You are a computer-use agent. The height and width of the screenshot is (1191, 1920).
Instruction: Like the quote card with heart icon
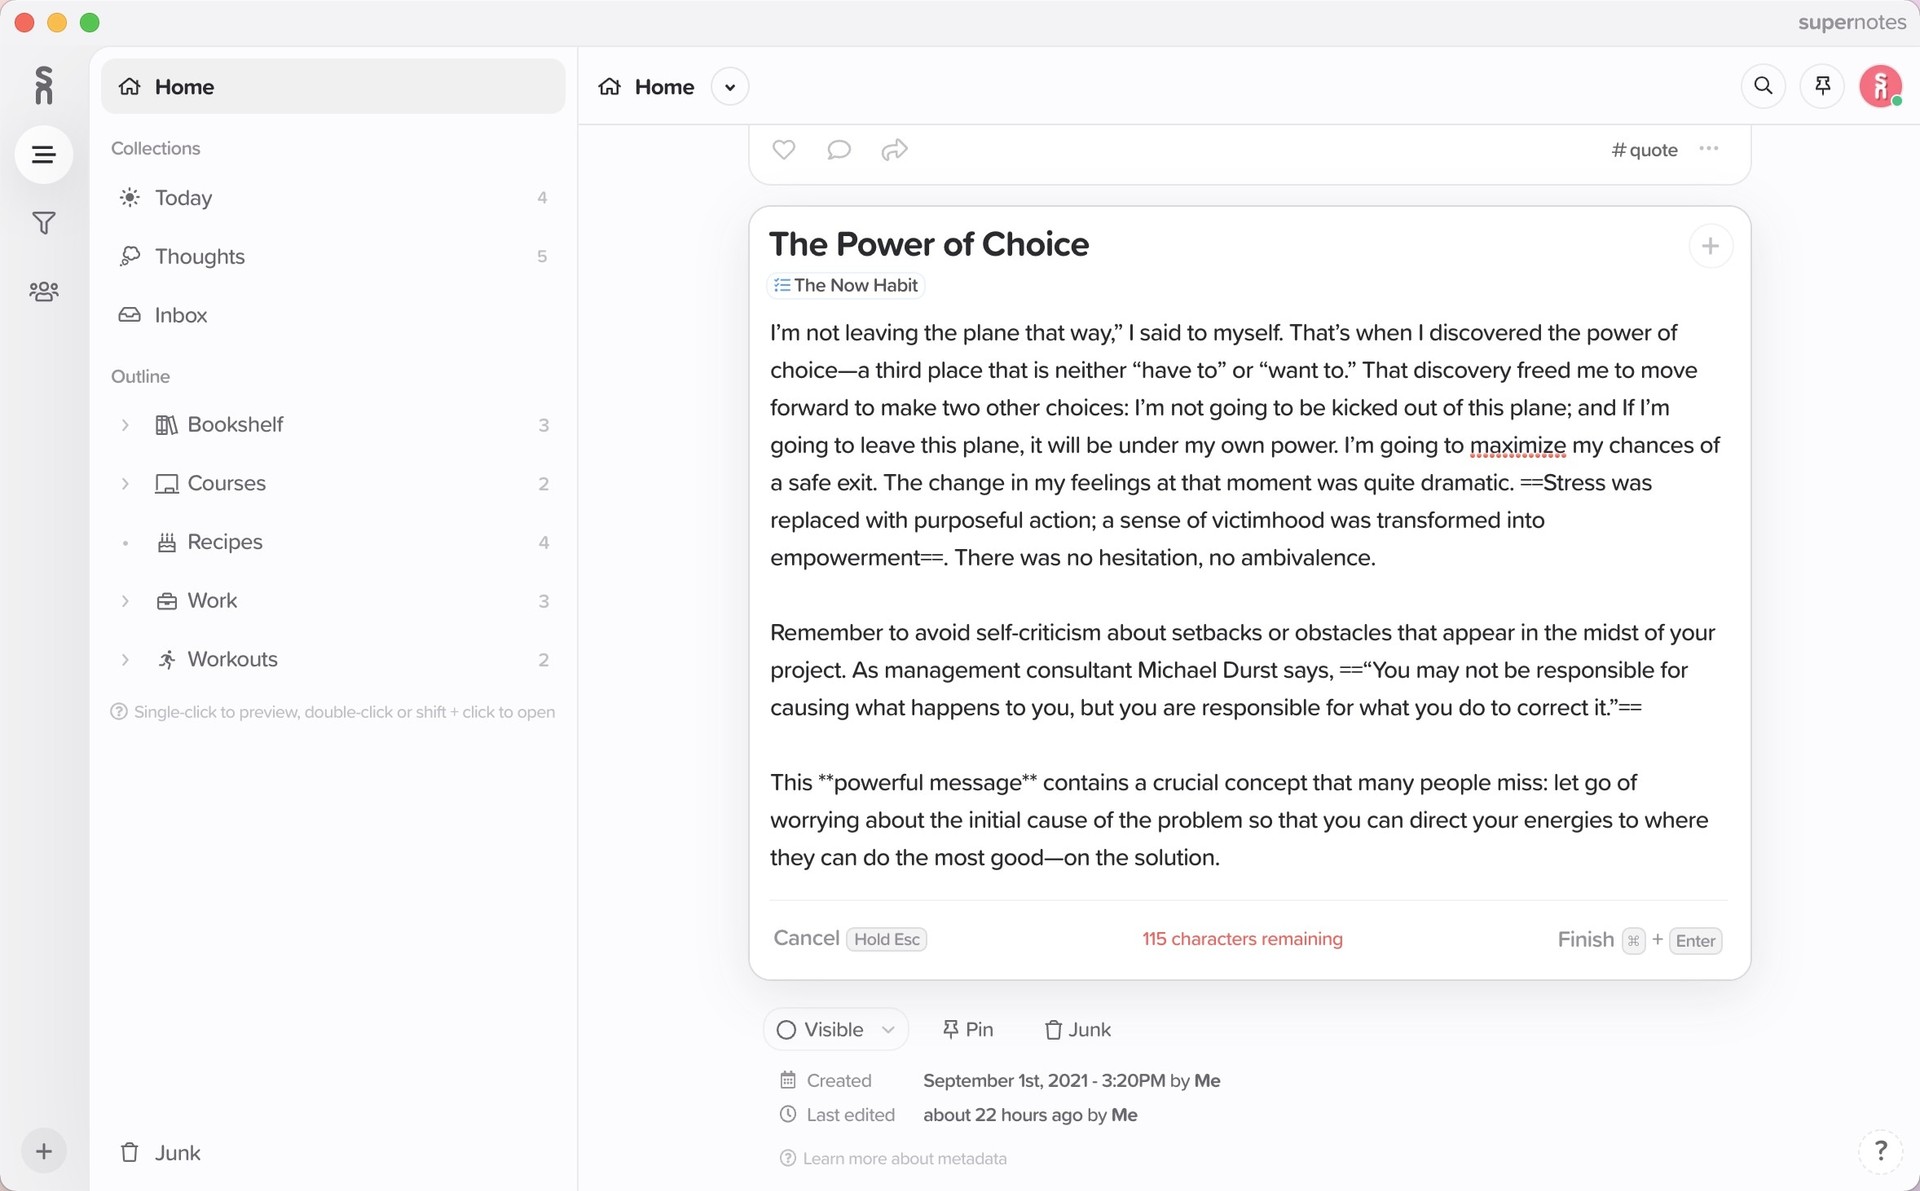(x=783, y=150)
